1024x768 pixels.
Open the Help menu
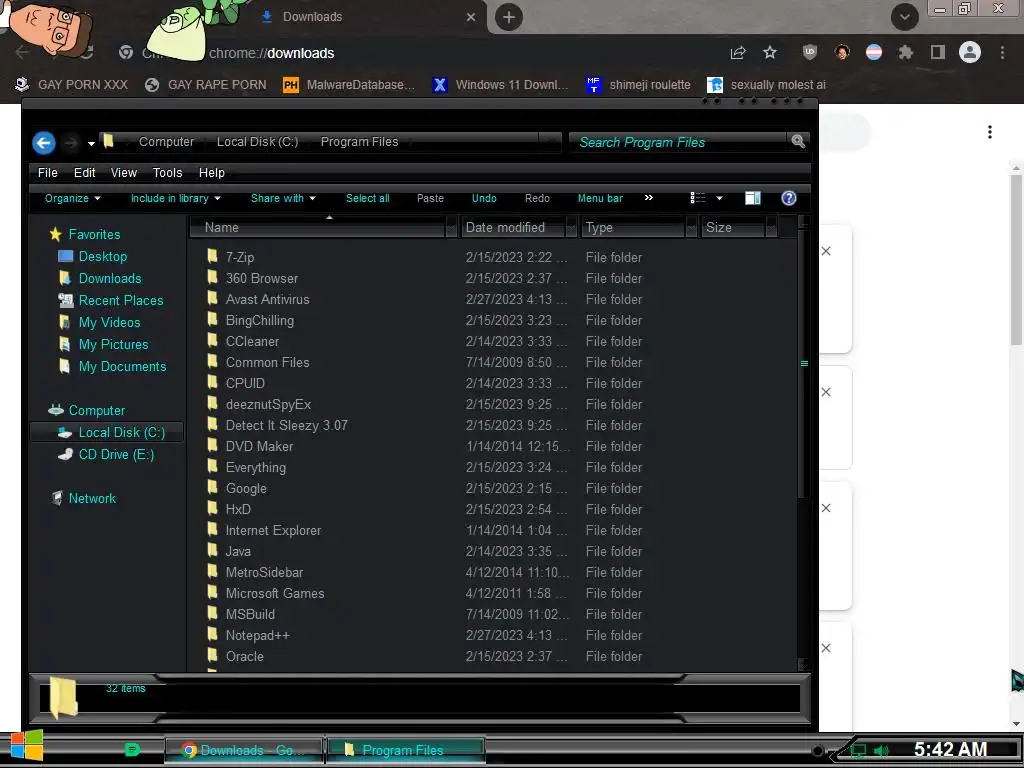tap(212, 173)
